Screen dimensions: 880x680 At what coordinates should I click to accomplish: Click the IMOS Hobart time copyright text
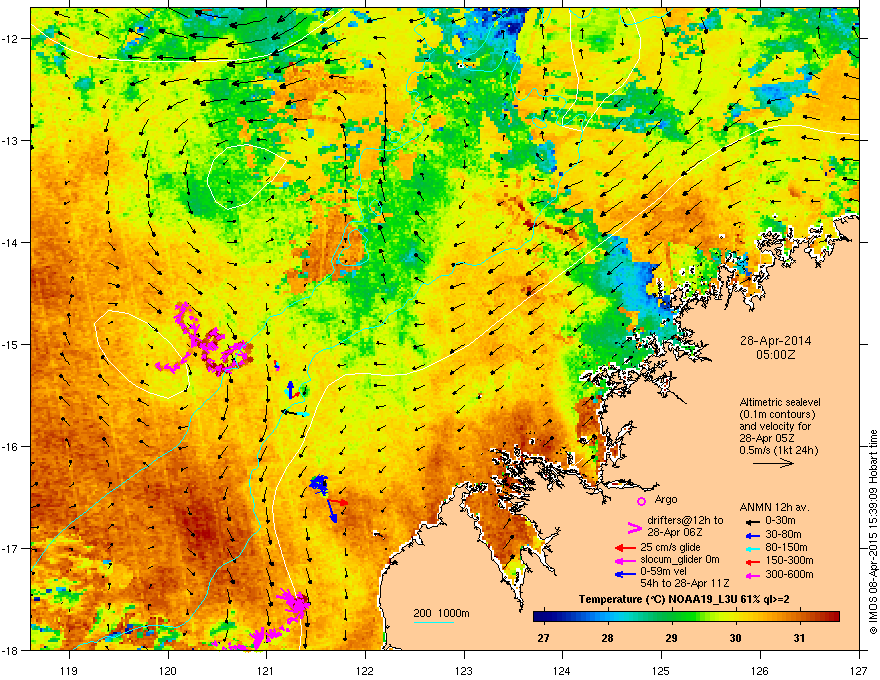click(873, 532)
